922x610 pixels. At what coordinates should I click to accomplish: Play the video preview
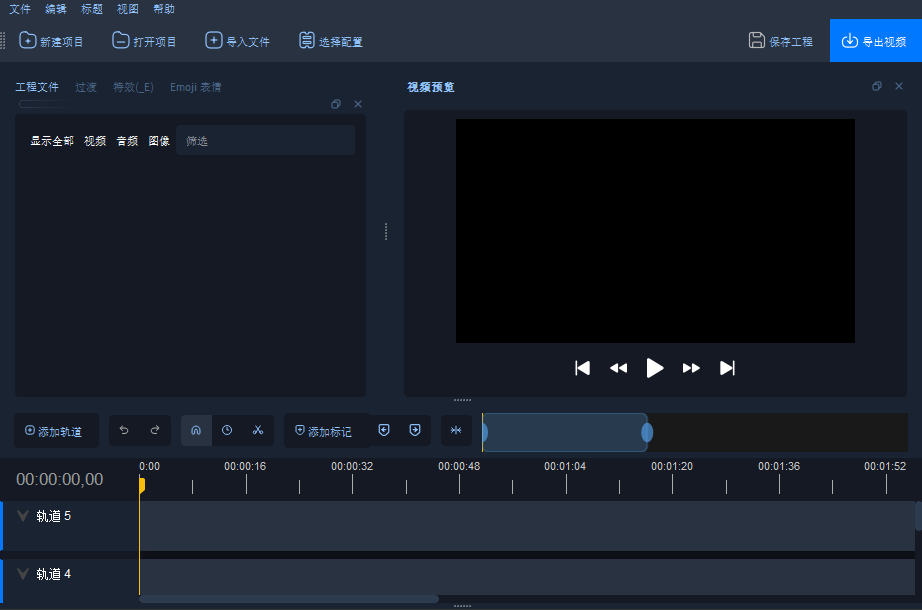click(x=654, y=368)
